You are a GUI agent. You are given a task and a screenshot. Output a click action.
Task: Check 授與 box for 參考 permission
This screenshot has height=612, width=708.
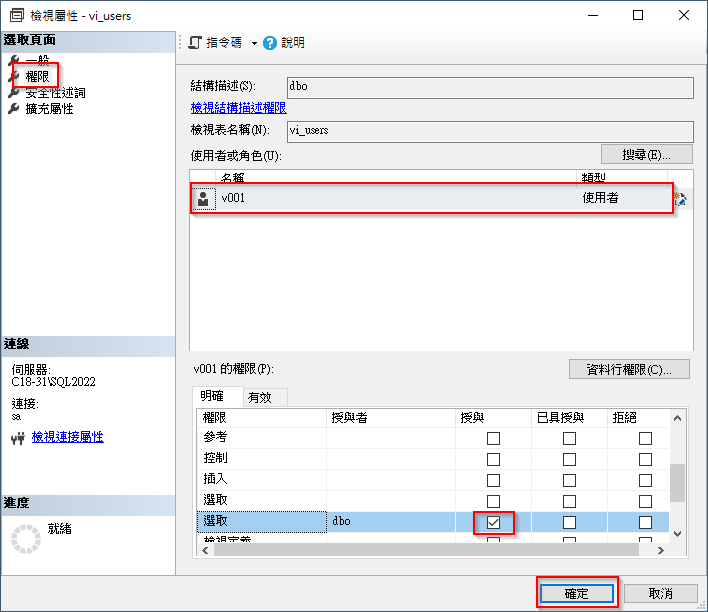(493, 438)
